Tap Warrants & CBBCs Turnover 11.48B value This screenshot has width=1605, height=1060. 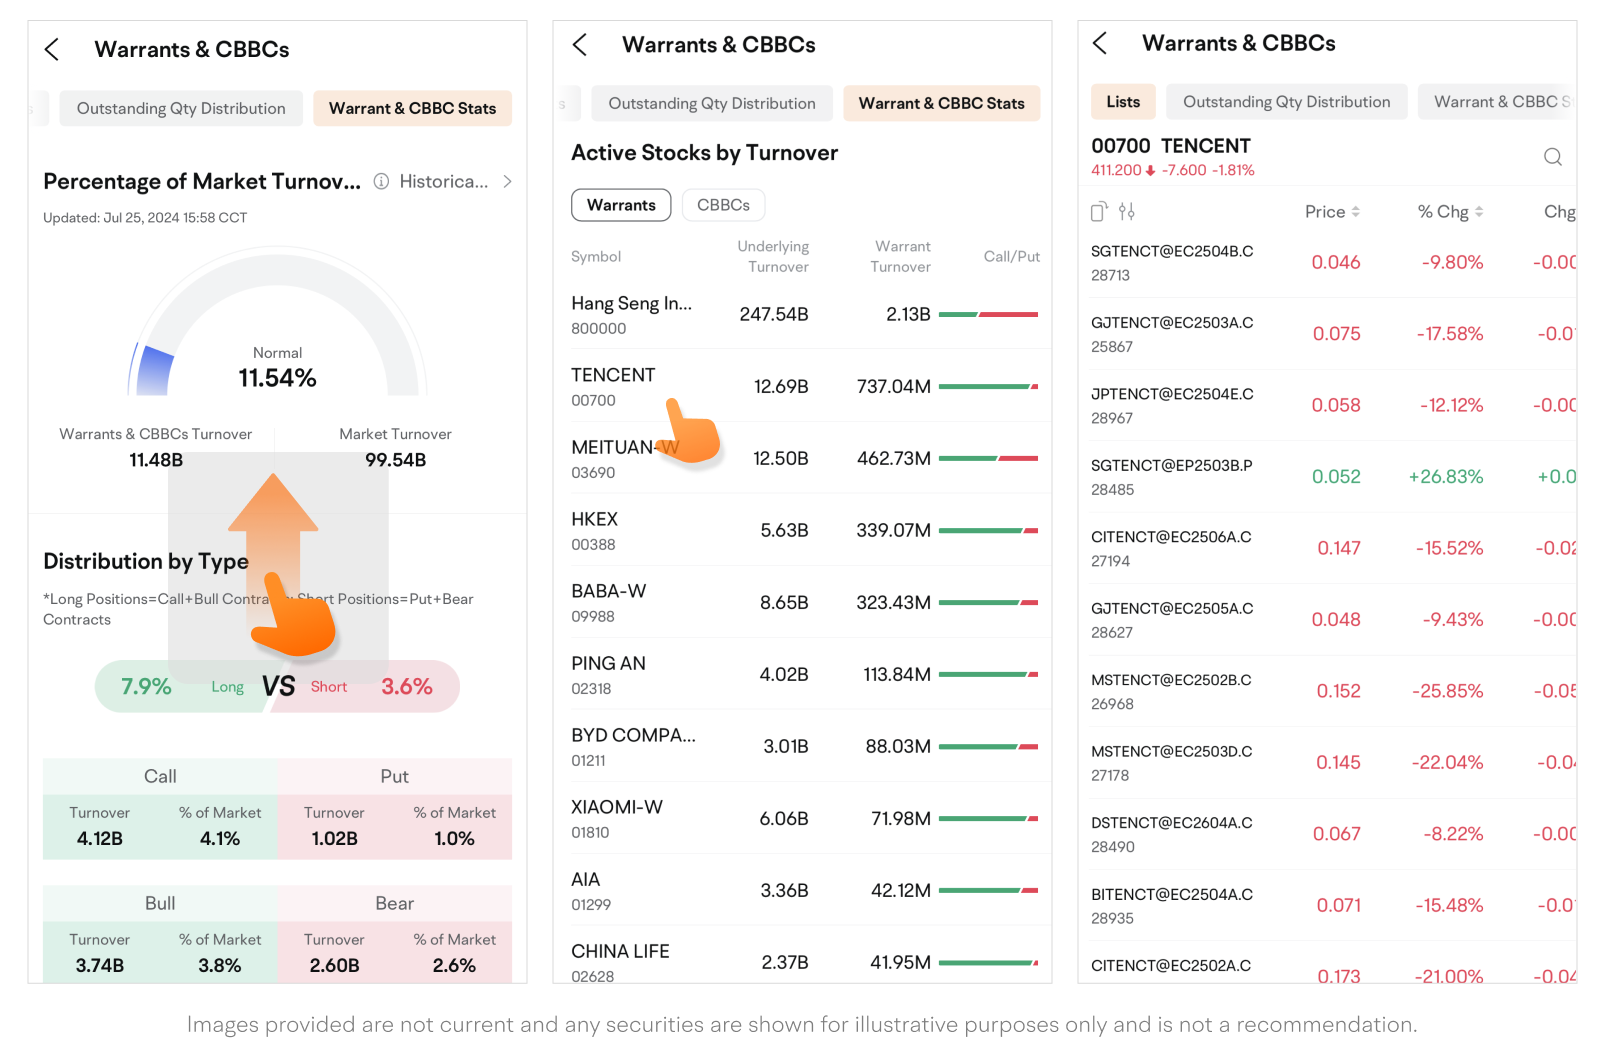click(156, 460)
